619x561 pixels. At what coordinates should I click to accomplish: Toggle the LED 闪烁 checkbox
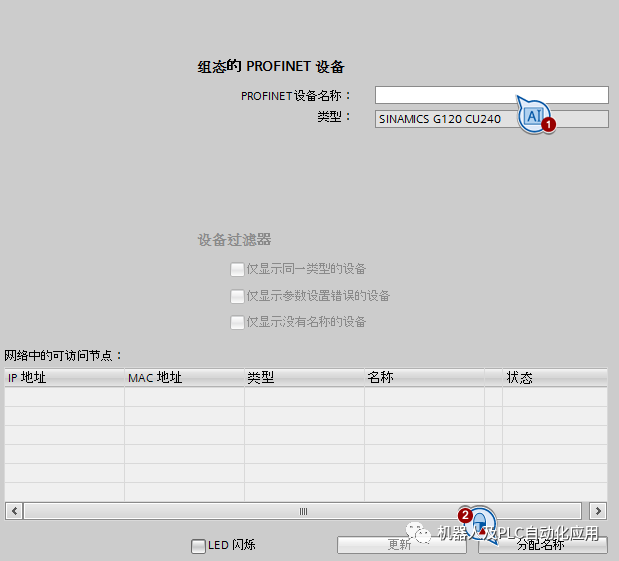tap(198, 546)
